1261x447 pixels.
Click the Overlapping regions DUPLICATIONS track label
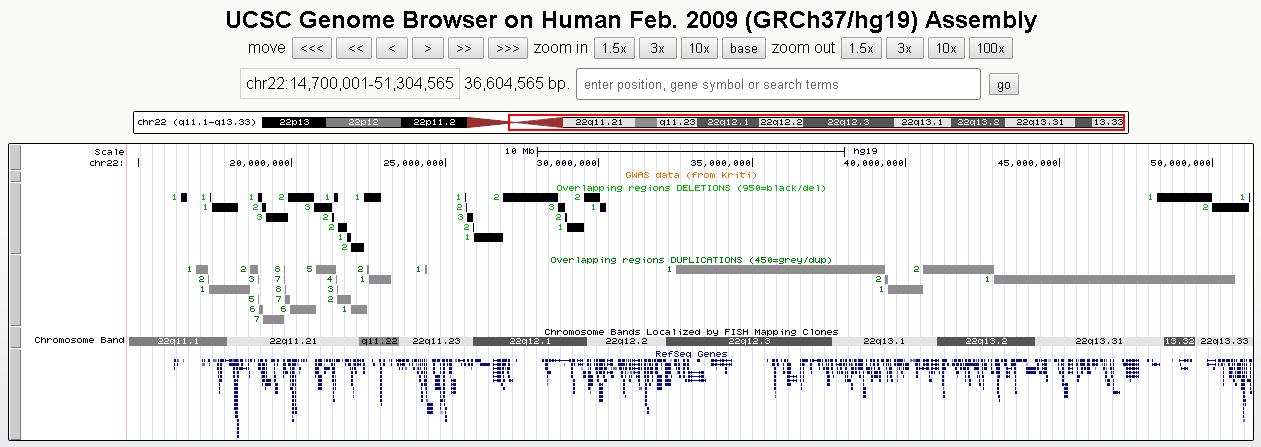pyautogui.click(x=691, y=260)
